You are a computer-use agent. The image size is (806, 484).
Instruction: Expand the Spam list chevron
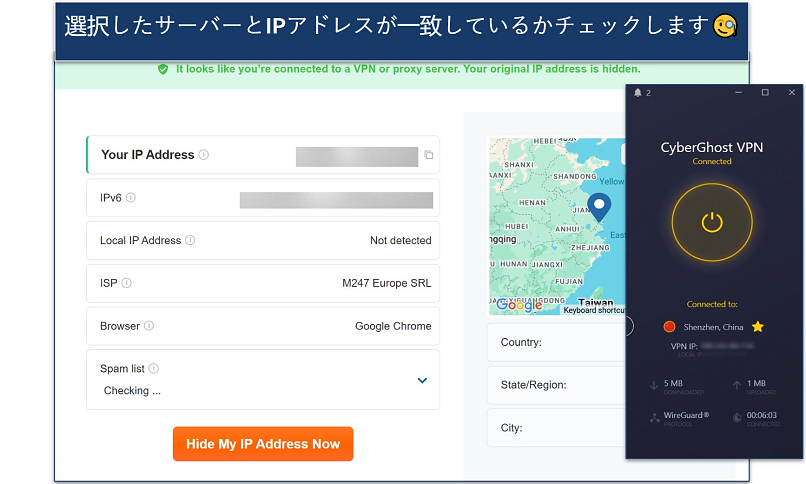pos(422,381)
